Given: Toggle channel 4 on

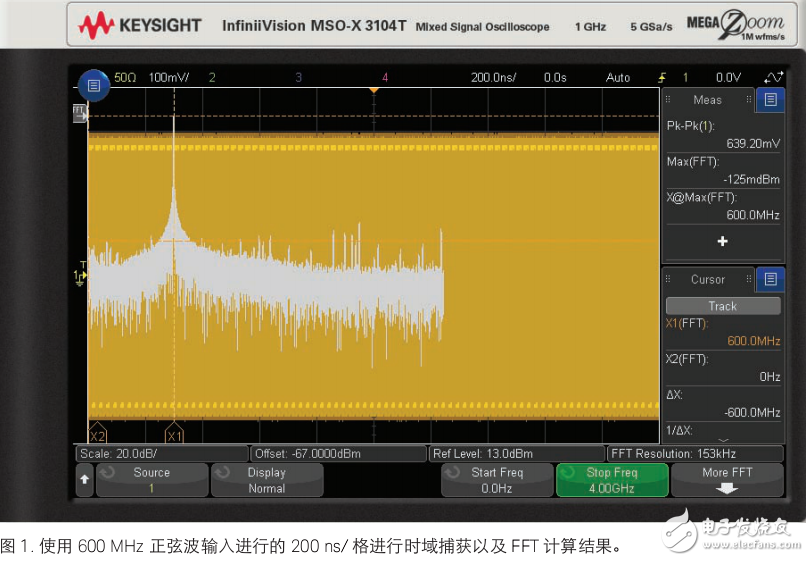Looking at the screenshot, I should pyautogui.click(x=385, y=77).
